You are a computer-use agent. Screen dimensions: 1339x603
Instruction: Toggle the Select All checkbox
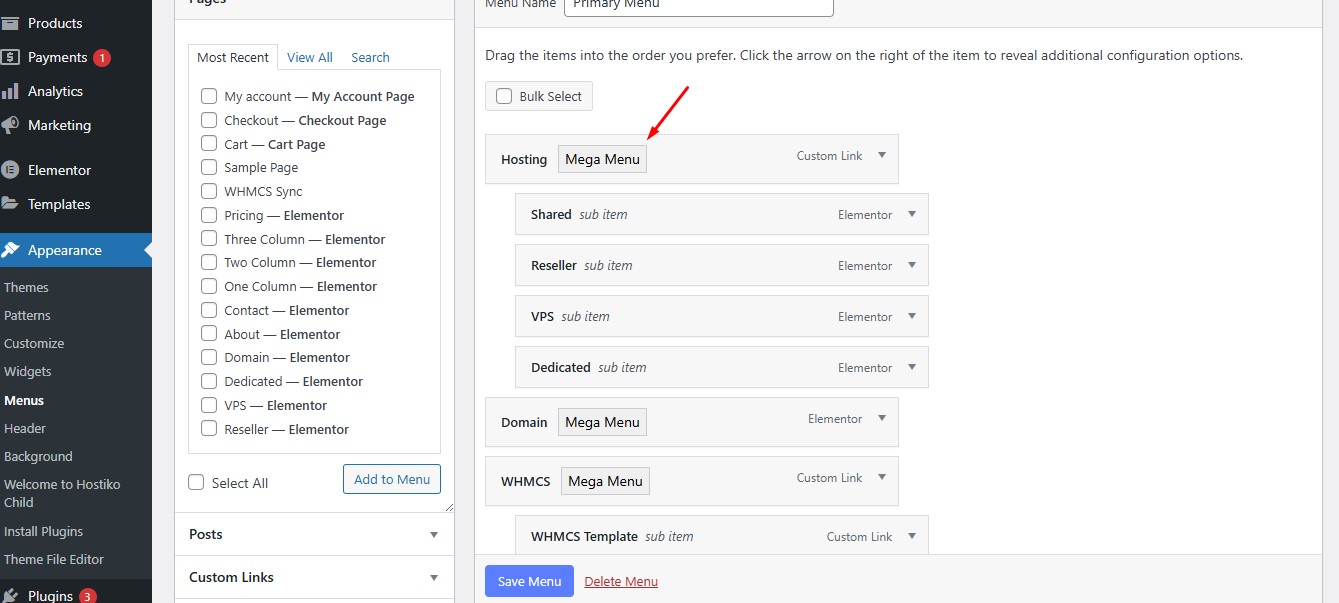195,482
